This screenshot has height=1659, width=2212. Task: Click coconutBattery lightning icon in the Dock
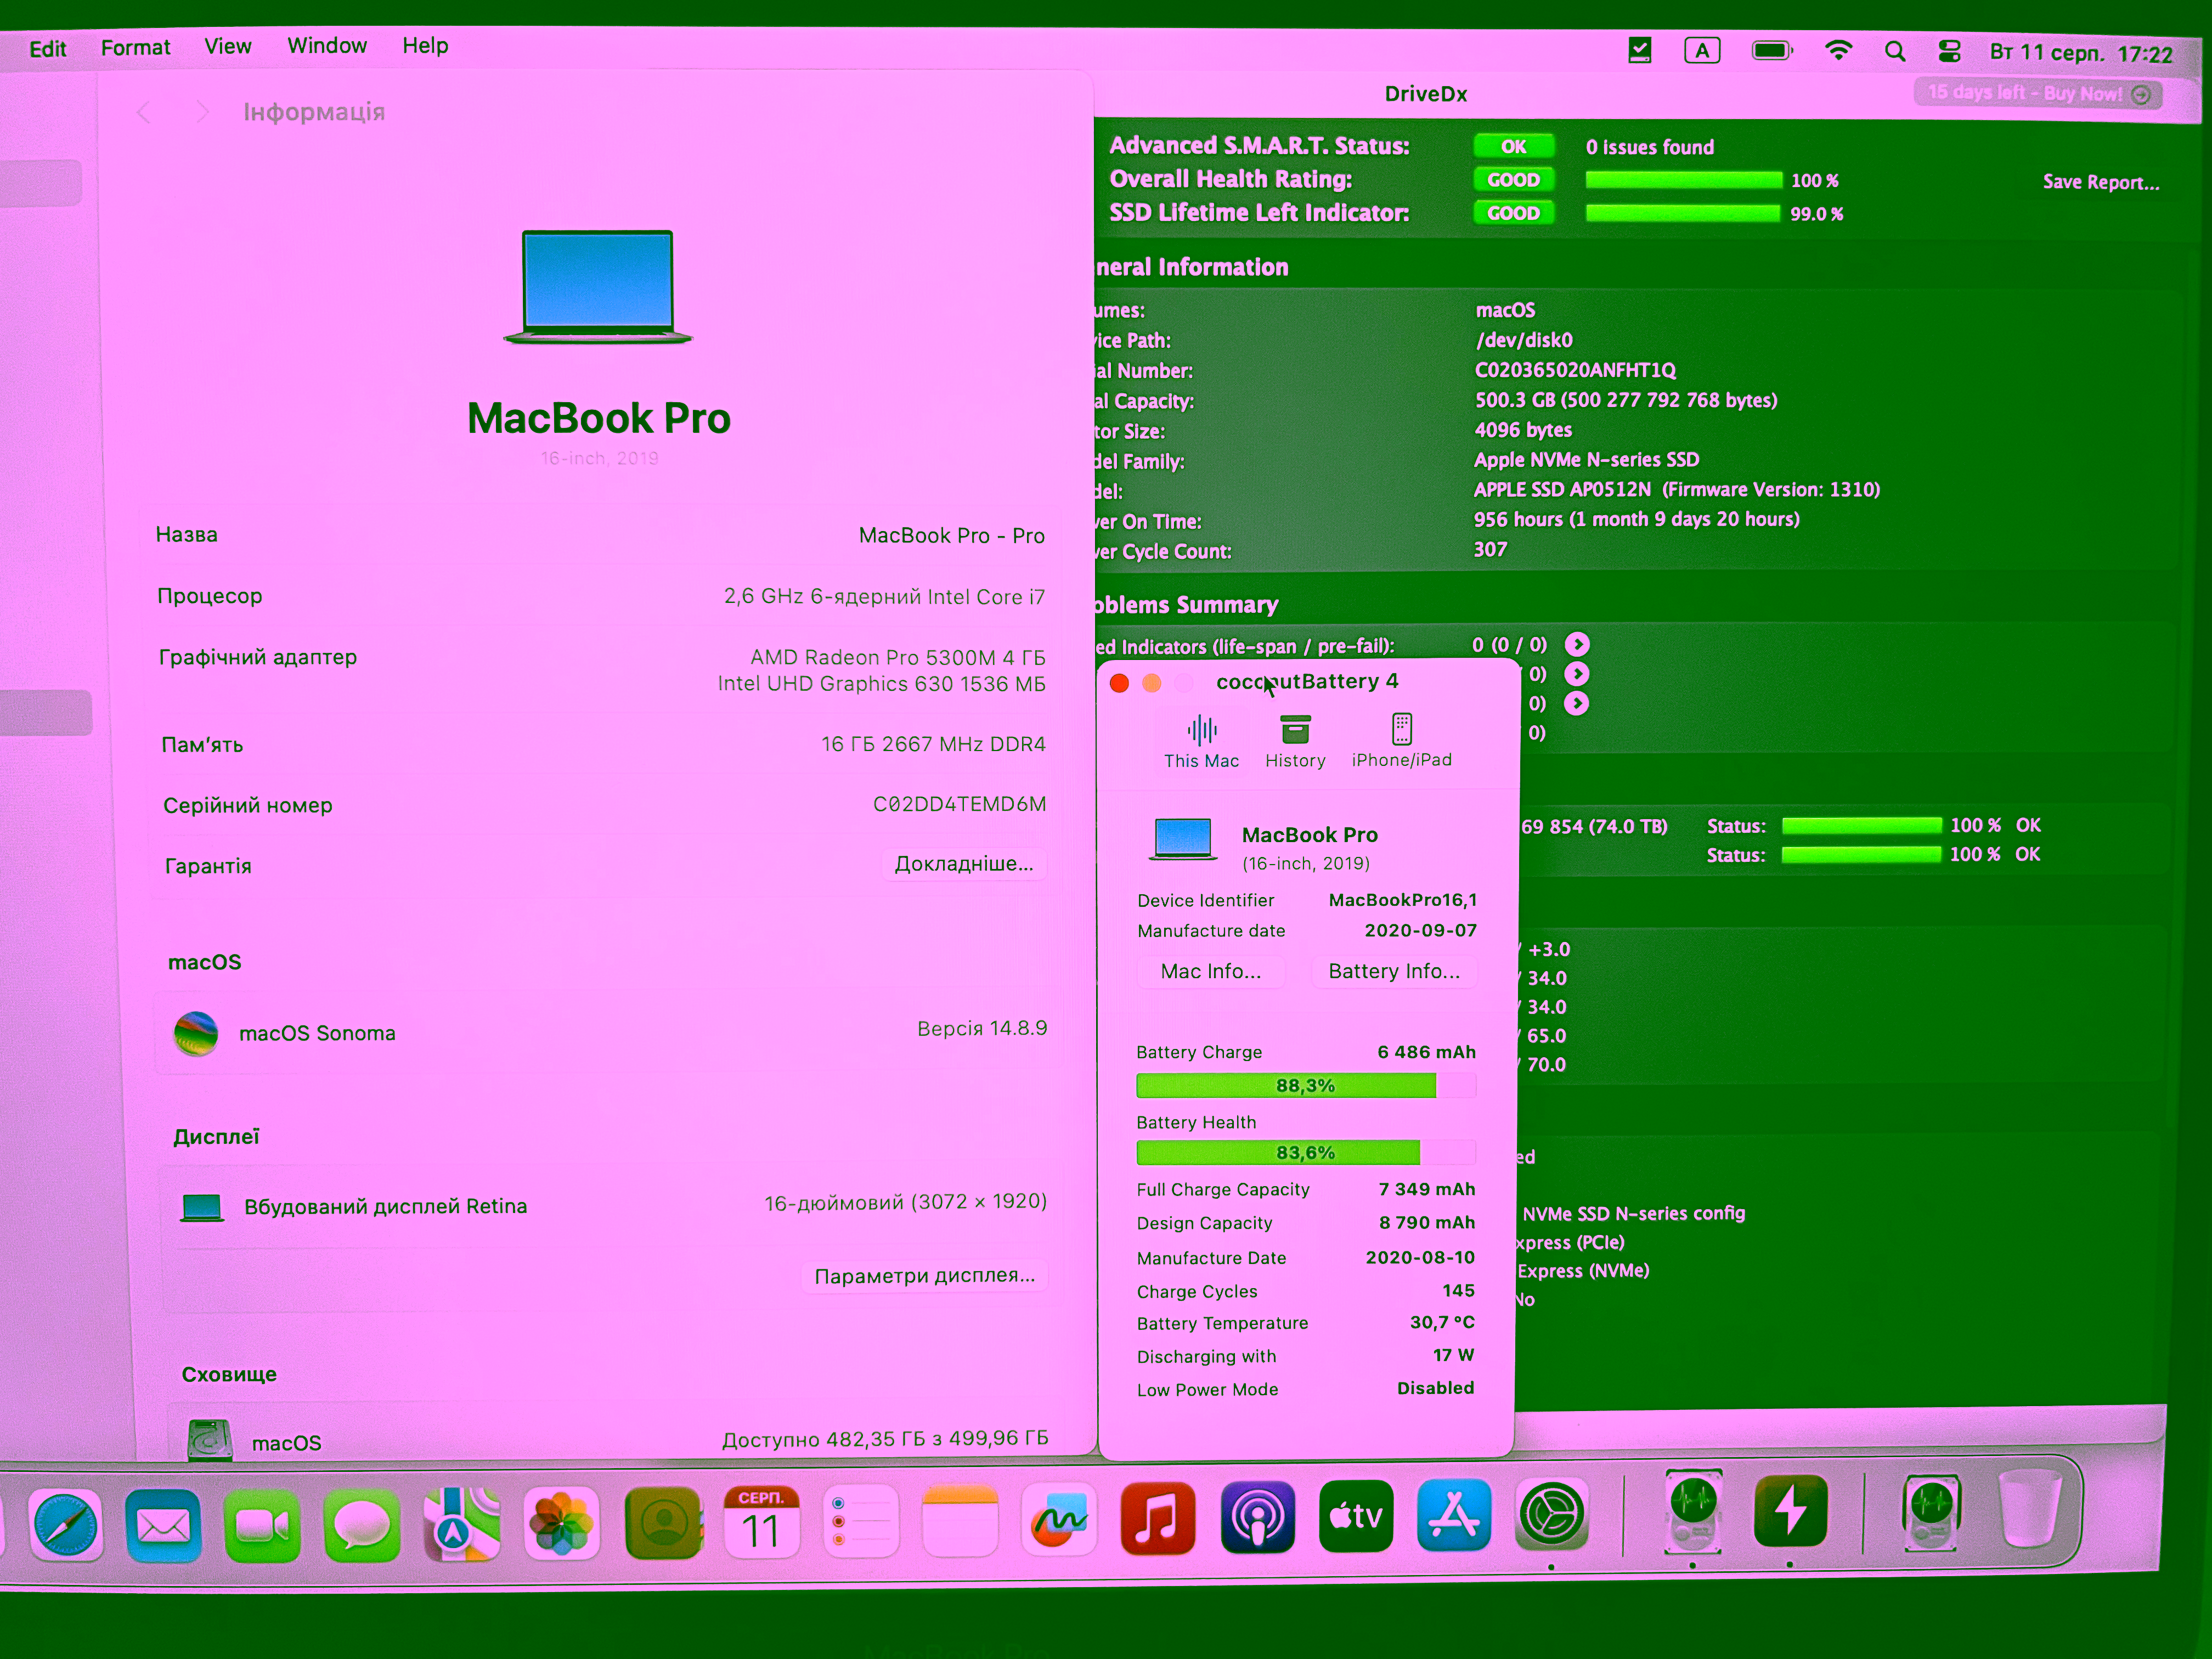[x=1790, y=1510]
